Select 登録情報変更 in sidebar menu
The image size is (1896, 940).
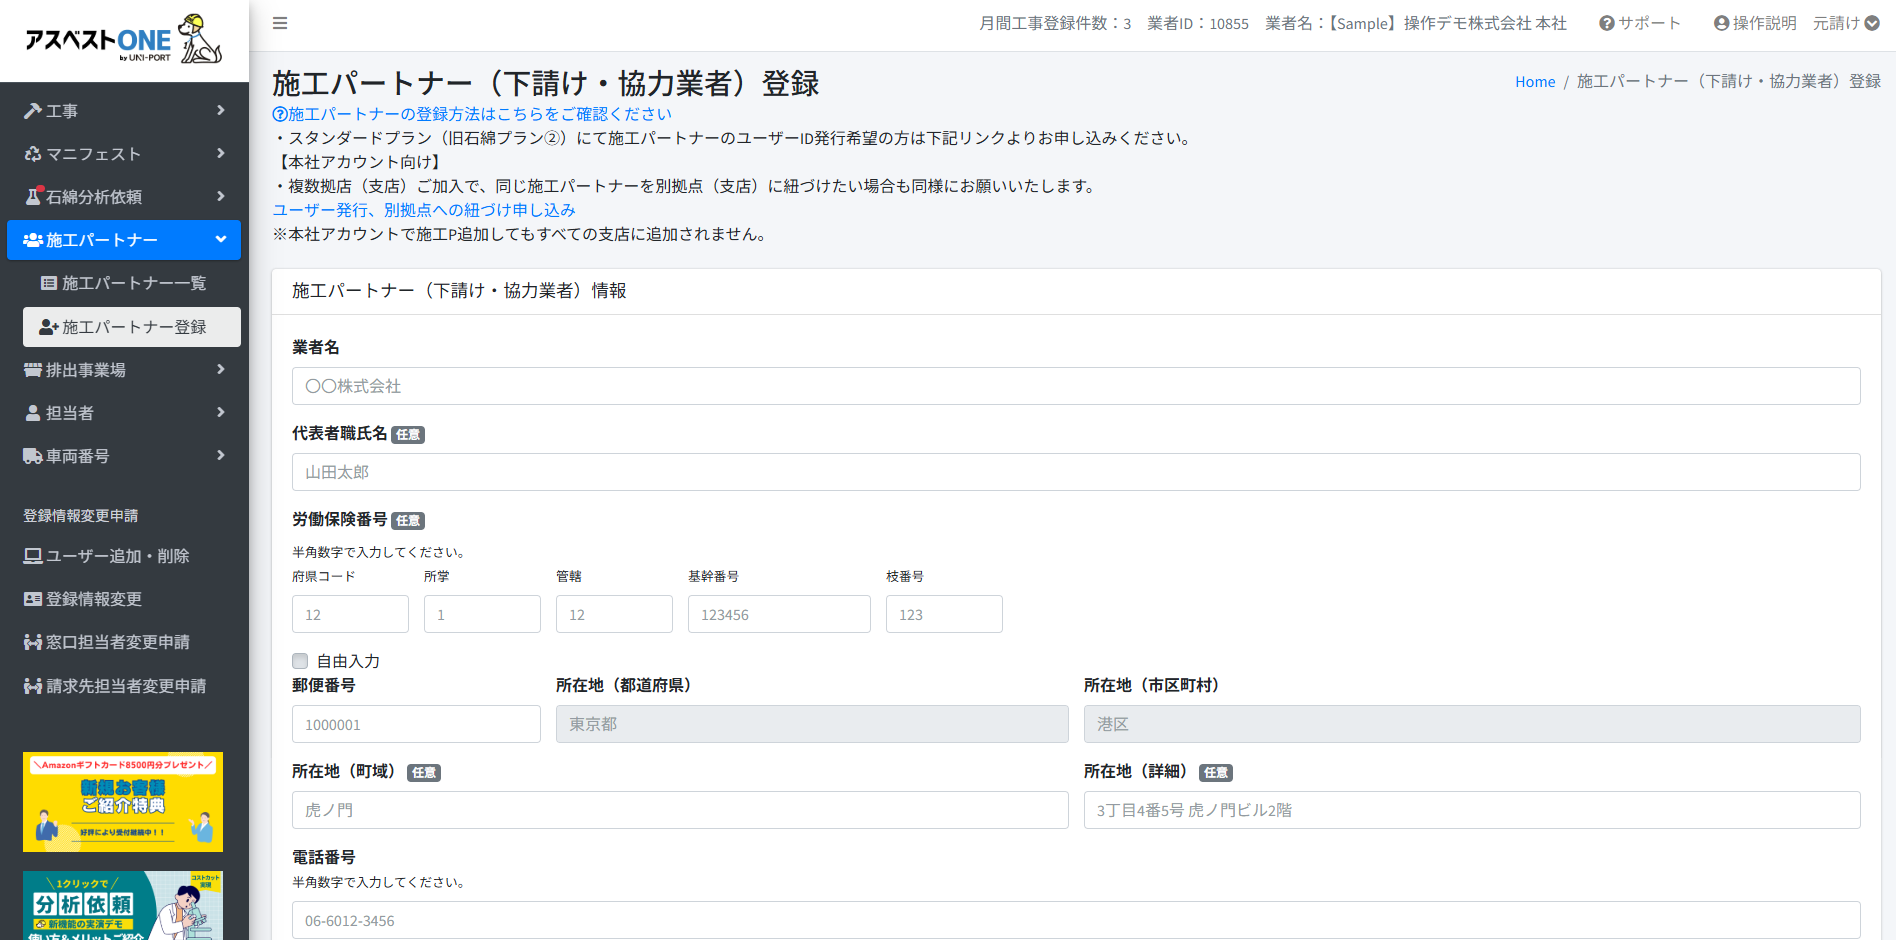pos(93,599)
